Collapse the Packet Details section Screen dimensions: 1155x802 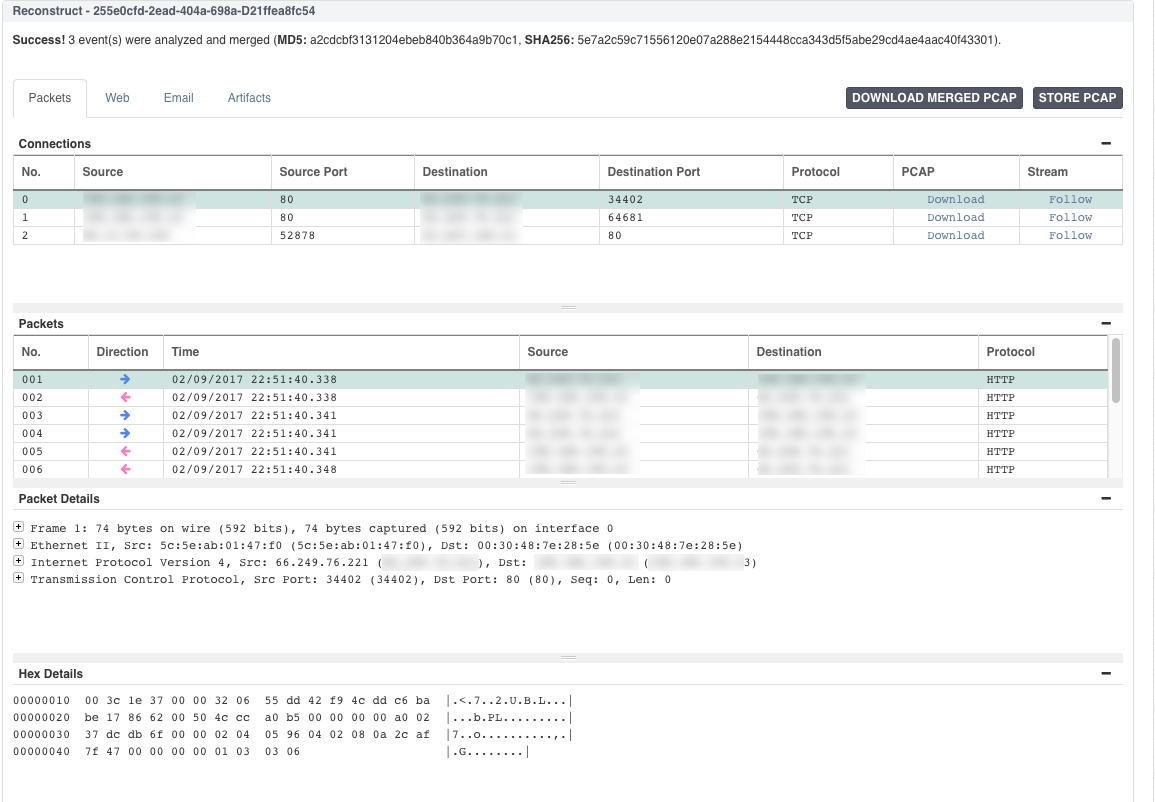pos(1106,499)
